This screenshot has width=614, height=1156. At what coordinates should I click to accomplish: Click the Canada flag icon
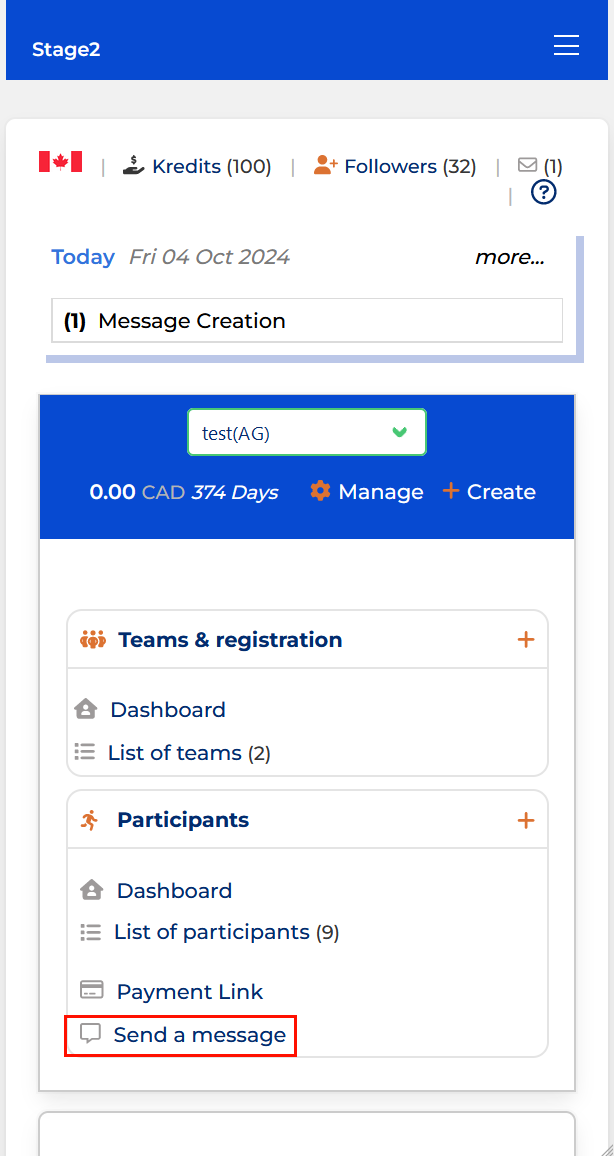60,161
